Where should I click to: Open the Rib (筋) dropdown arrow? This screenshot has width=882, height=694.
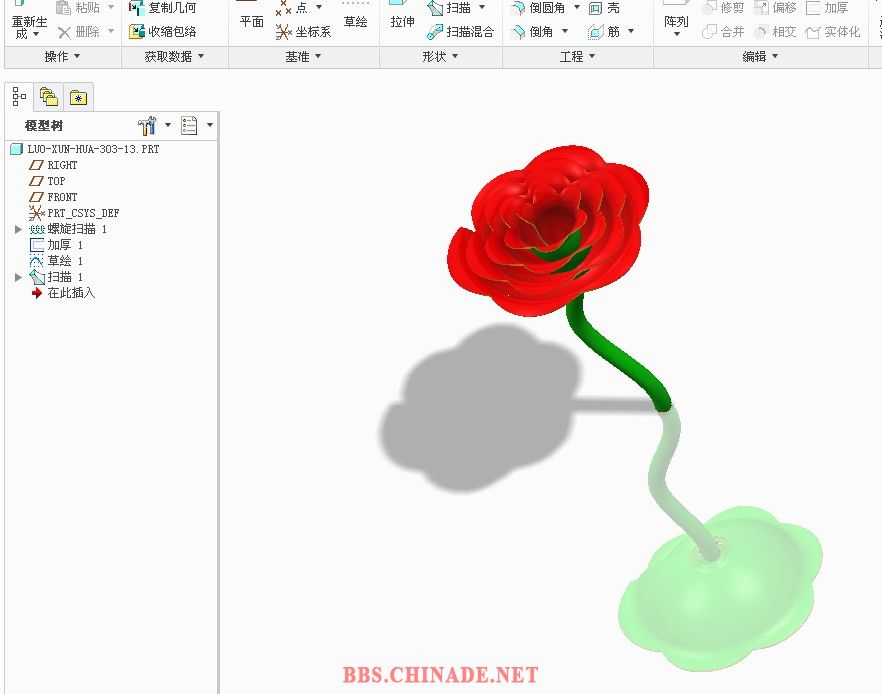click(x=631, y=31)
